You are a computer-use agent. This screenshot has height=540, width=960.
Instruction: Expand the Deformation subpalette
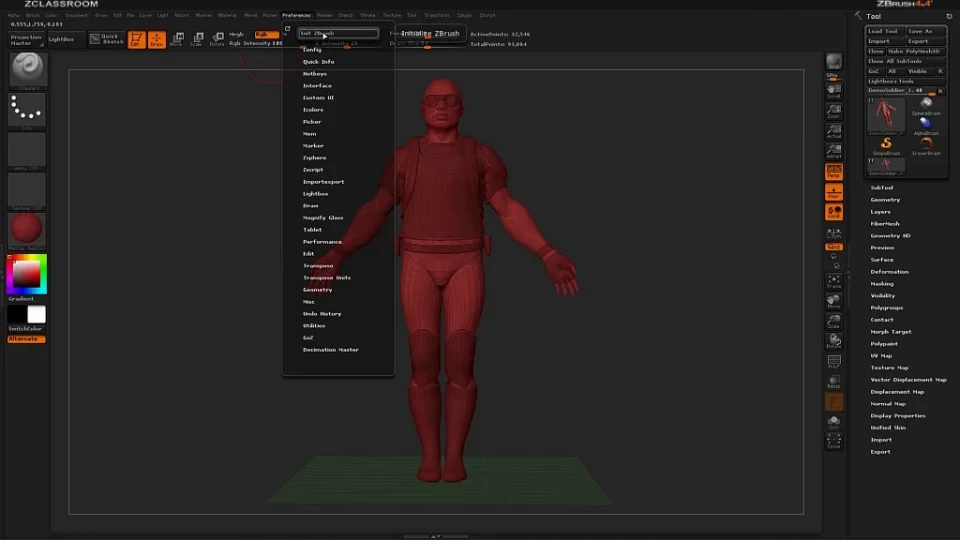(x=889, y=272)
